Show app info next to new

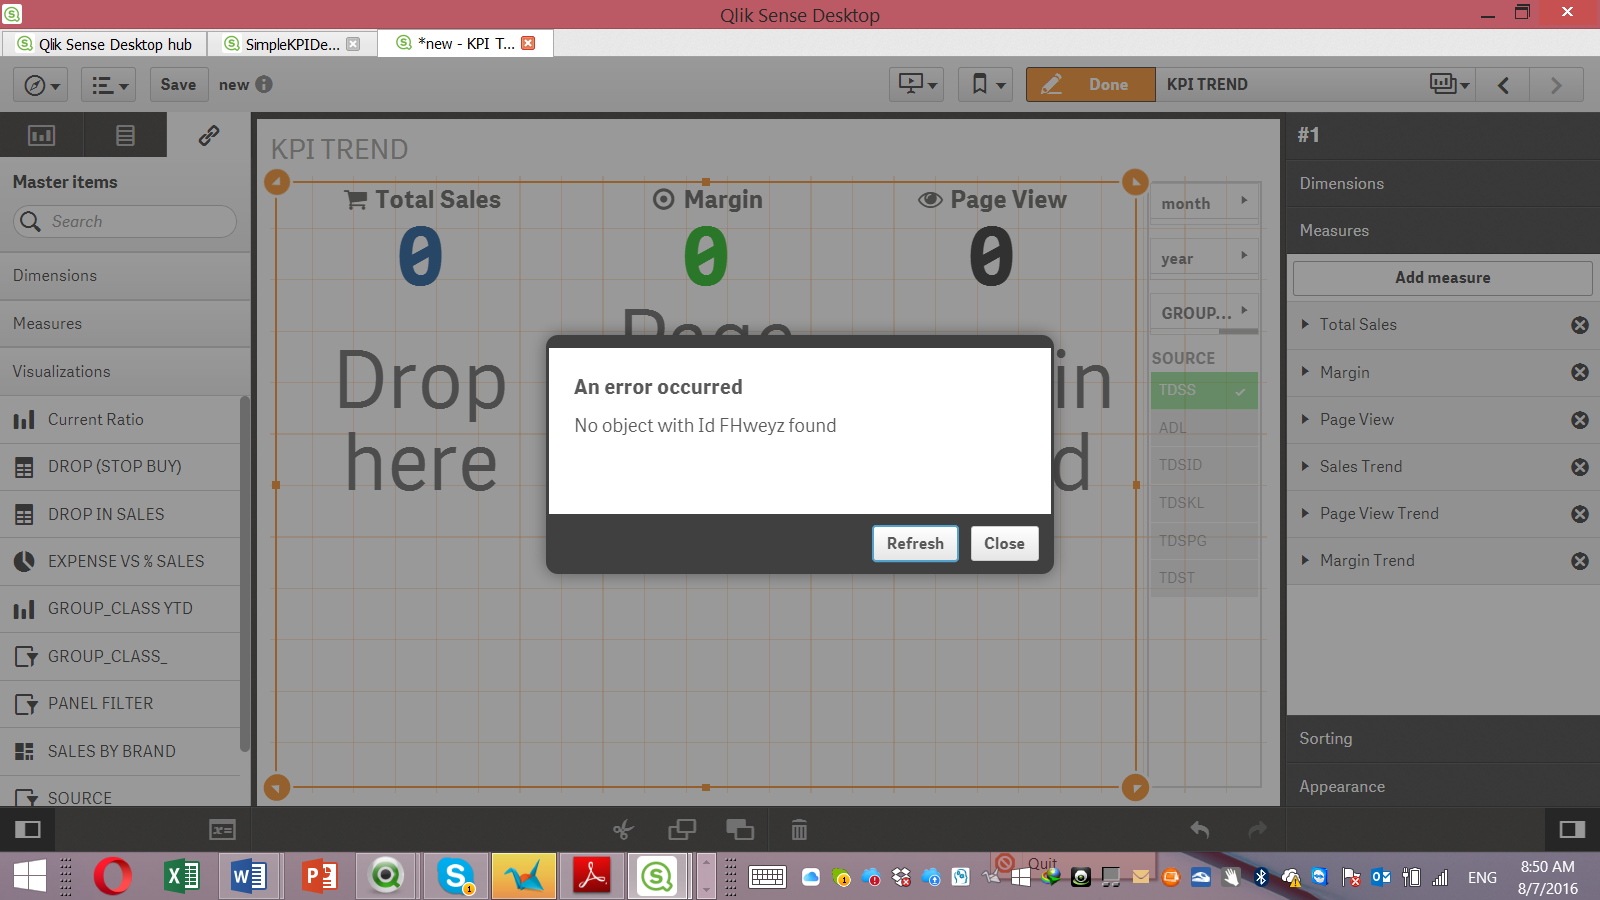point(264,84)
